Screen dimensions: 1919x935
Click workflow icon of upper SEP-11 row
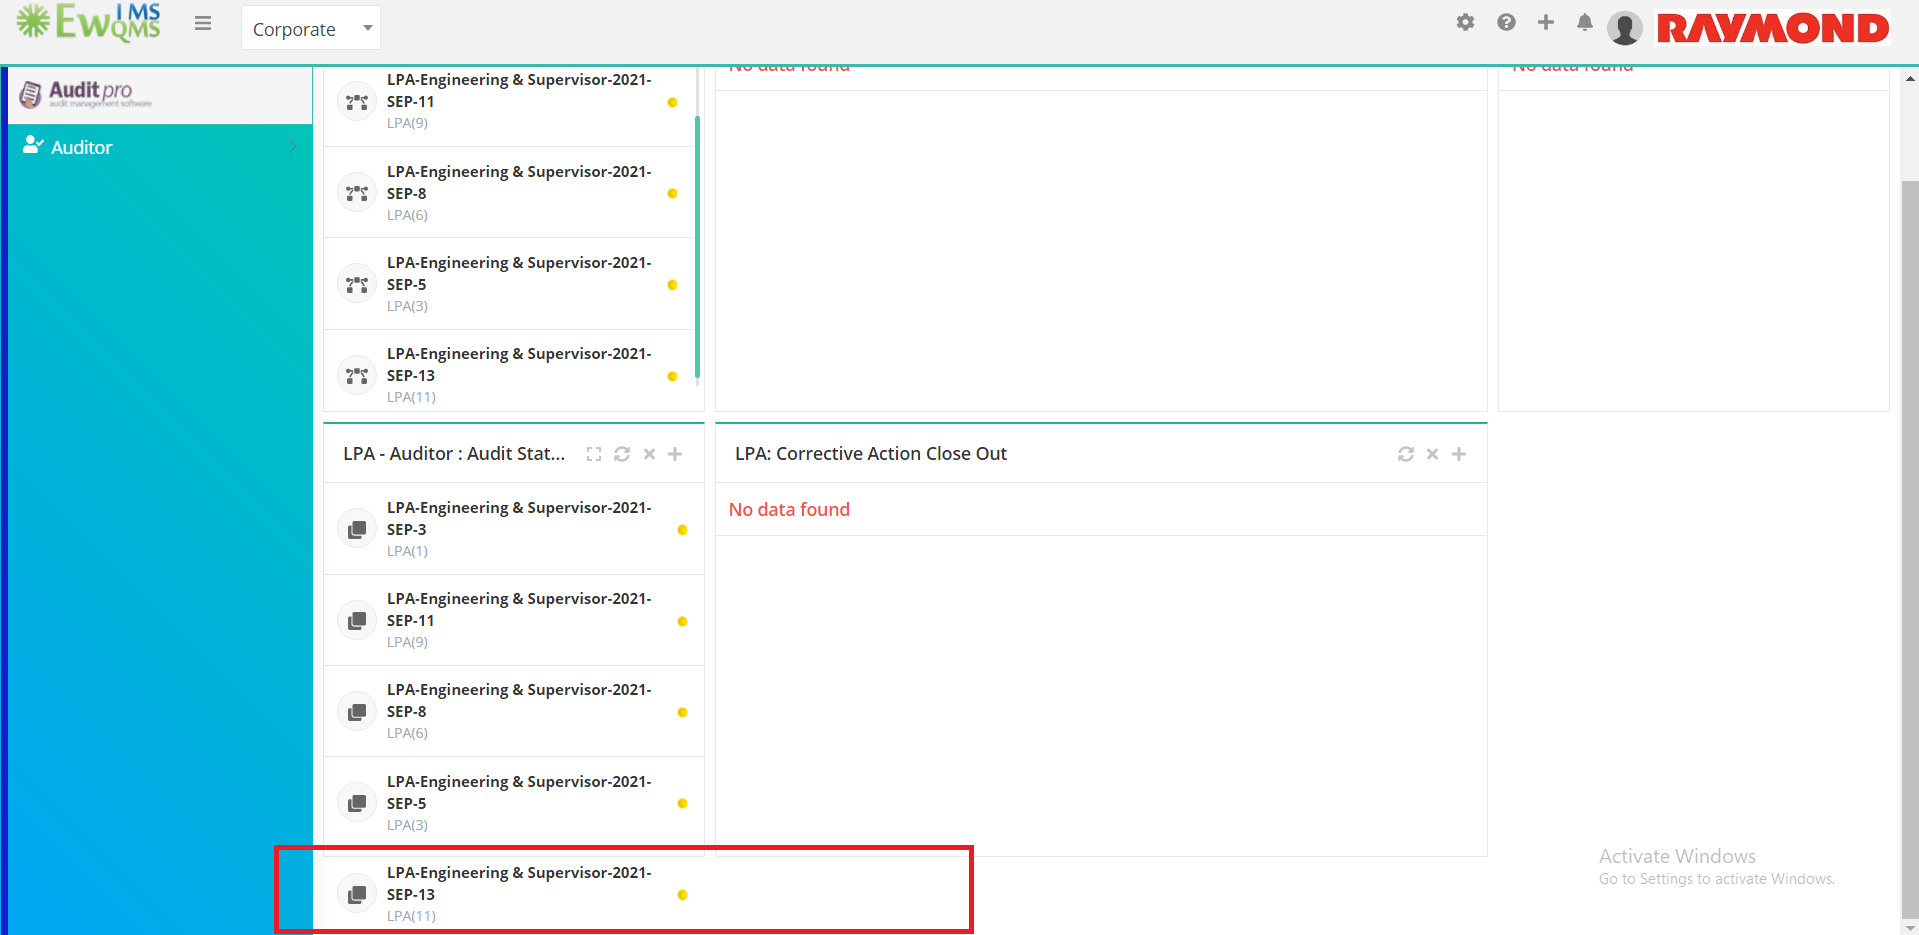[357, 102]
